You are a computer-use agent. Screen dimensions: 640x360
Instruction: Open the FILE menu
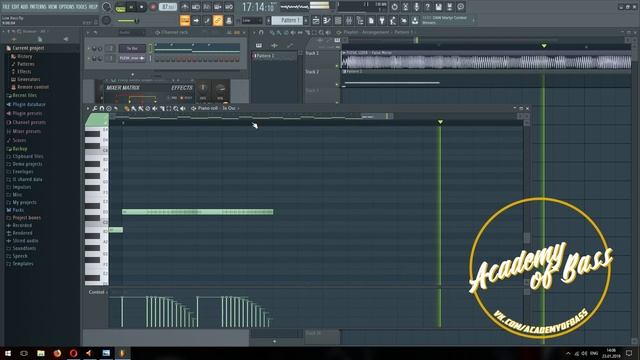click(6, 7)
